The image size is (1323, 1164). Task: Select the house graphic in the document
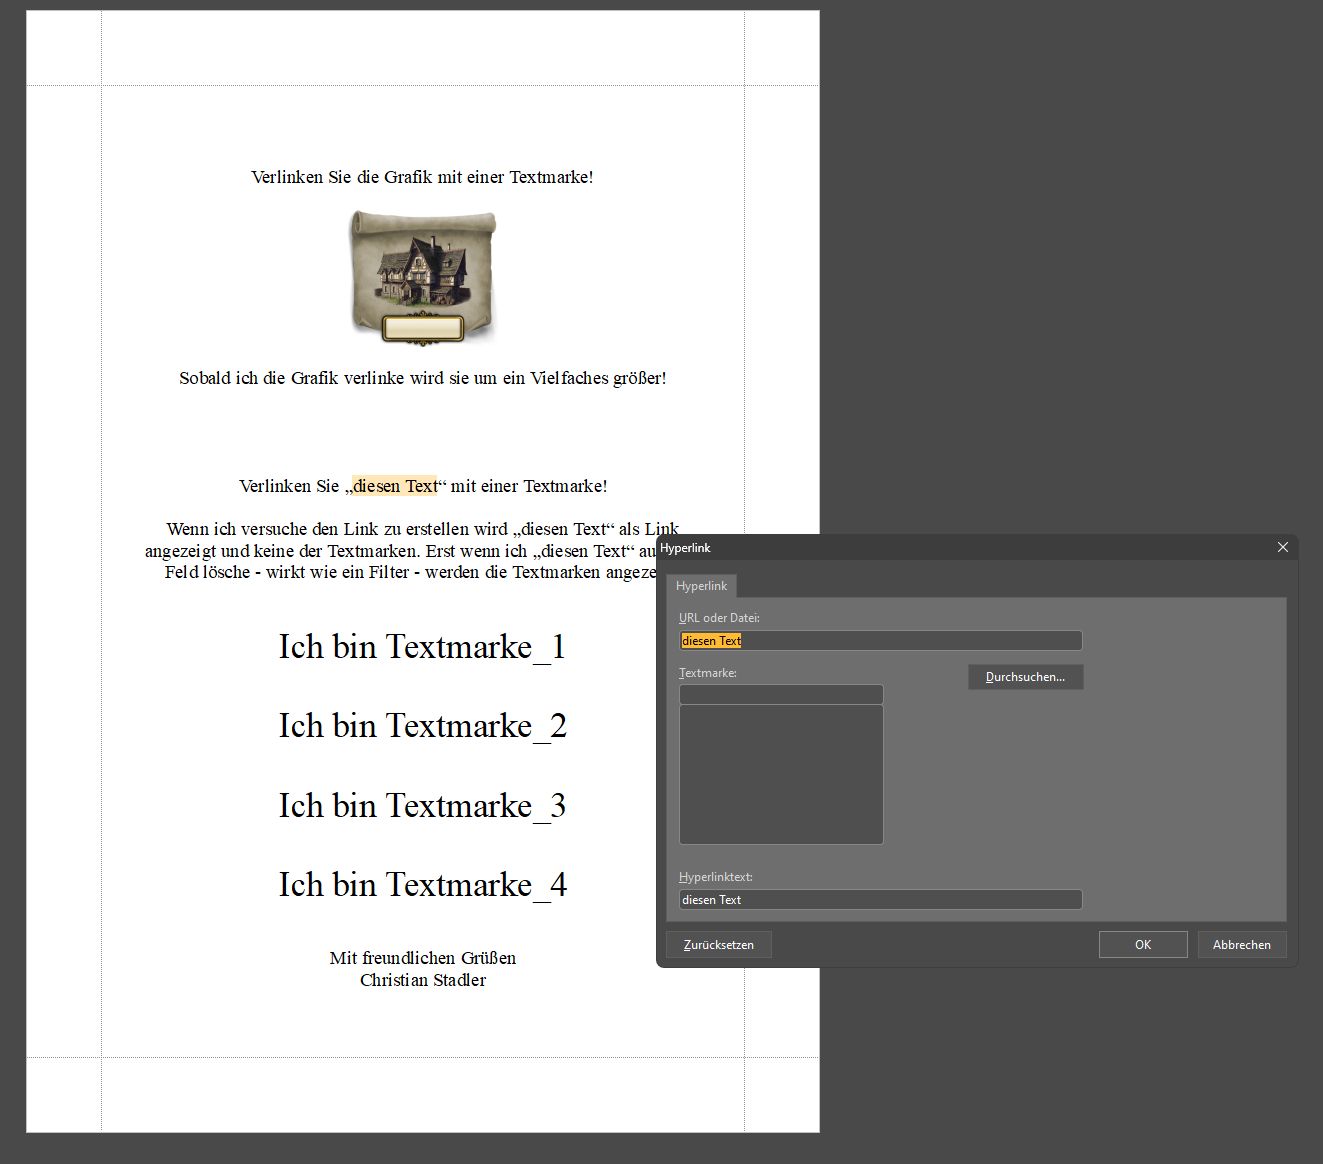[423, 277]
